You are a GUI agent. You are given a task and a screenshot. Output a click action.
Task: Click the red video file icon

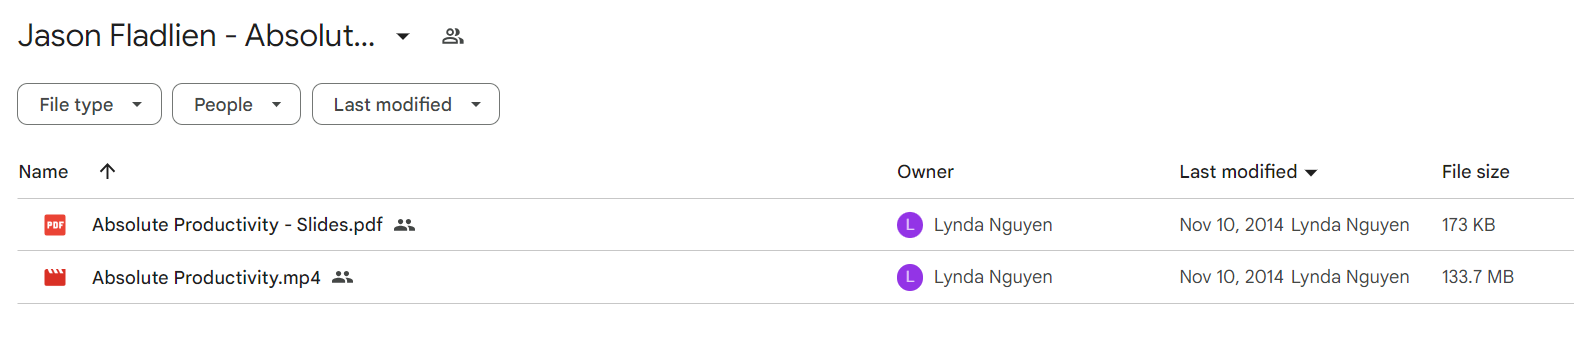(55, 277)
